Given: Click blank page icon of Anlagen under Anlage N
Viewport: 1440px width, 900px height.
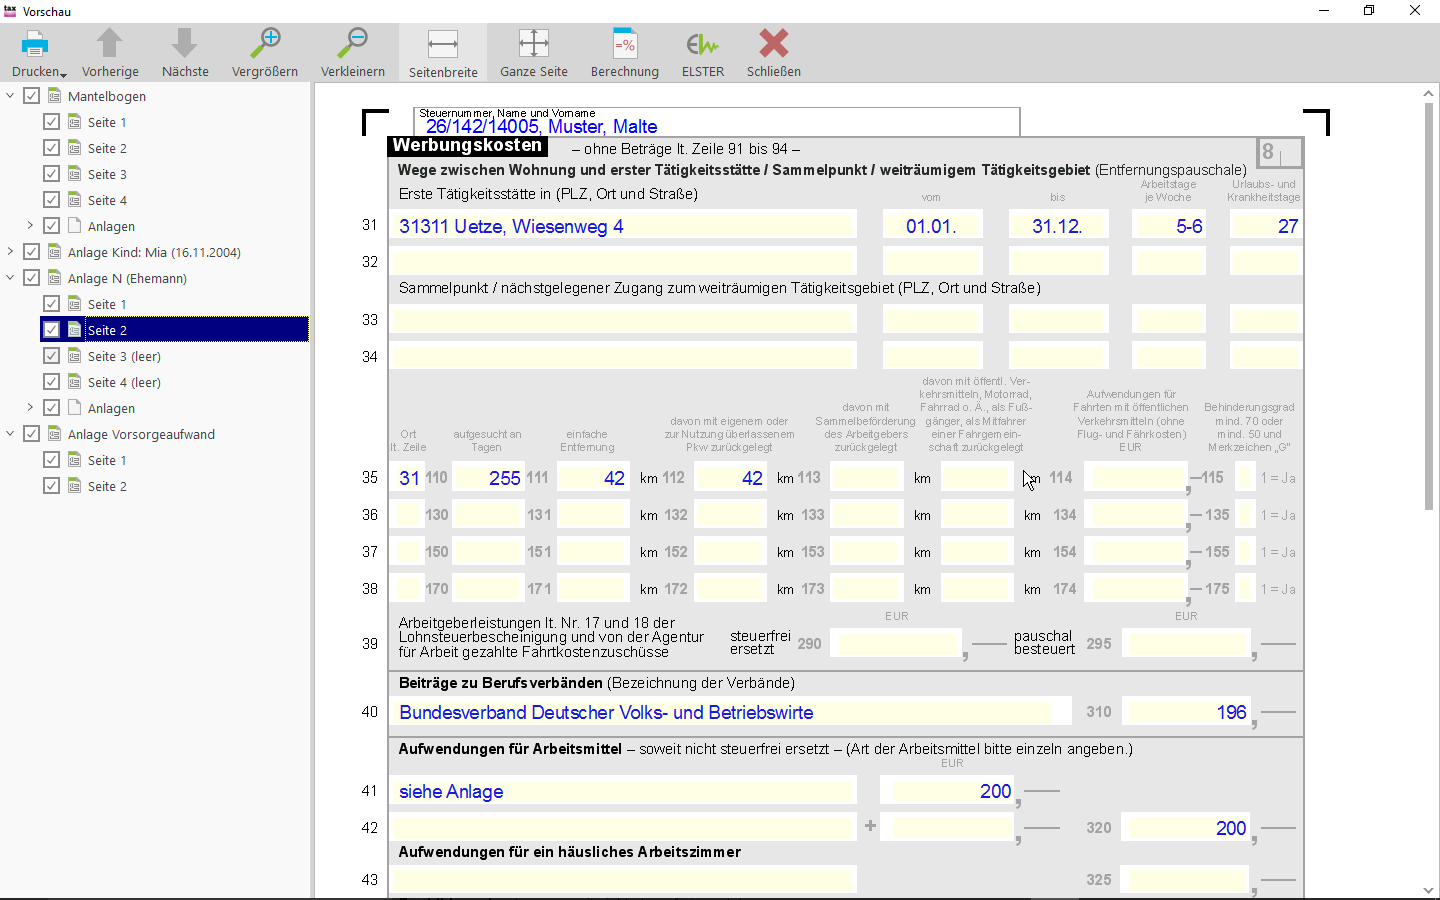Looking at the screenshot, I should coord(75,408).
